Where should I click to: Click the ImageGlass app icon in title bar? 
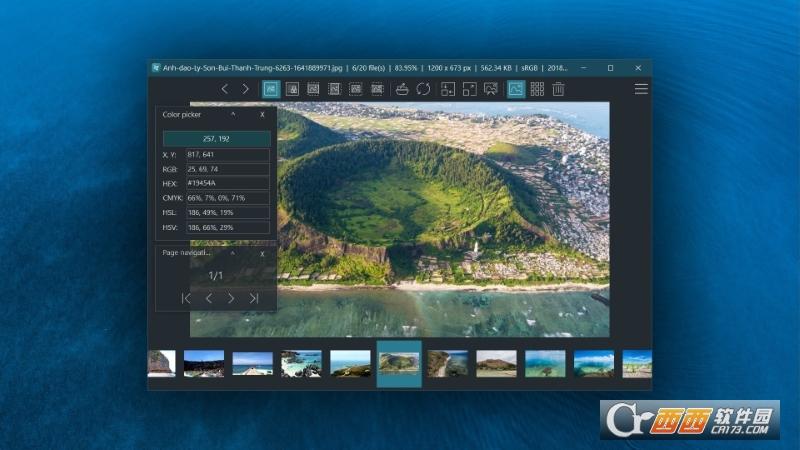156,67
